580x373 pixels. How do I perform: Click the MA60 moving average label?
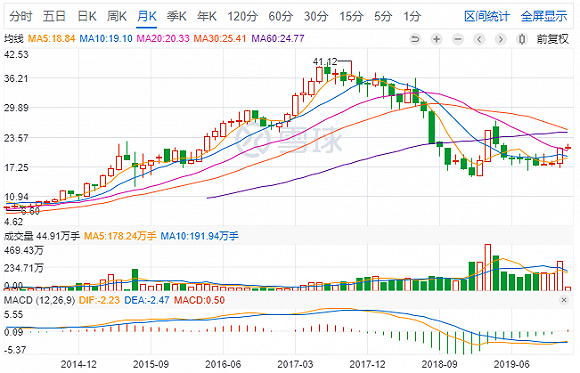coord(278,38)
